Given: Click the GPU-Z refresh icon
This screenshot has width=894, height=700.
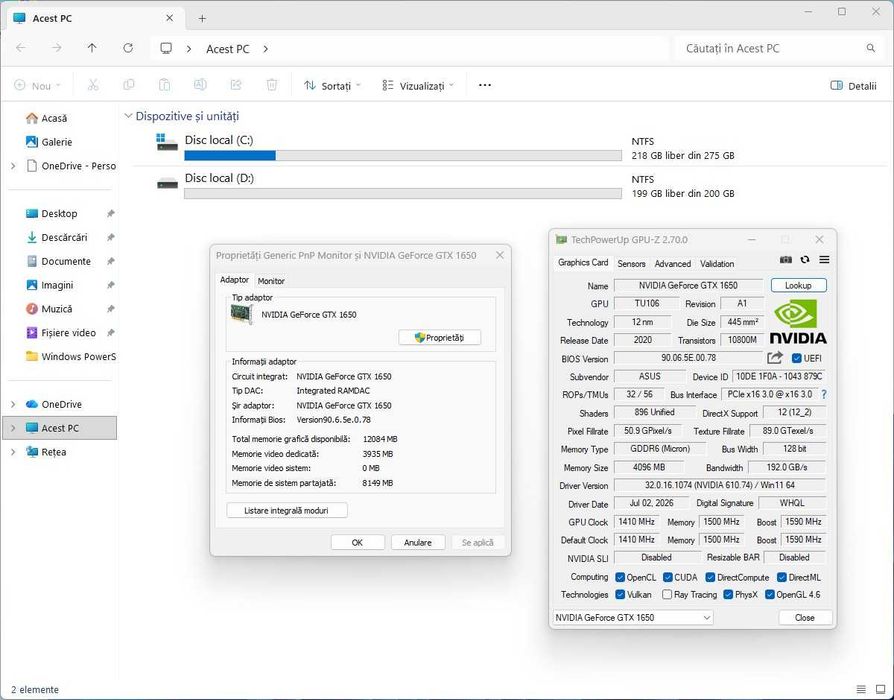Looking at the screenshot, I should point(804,260).
